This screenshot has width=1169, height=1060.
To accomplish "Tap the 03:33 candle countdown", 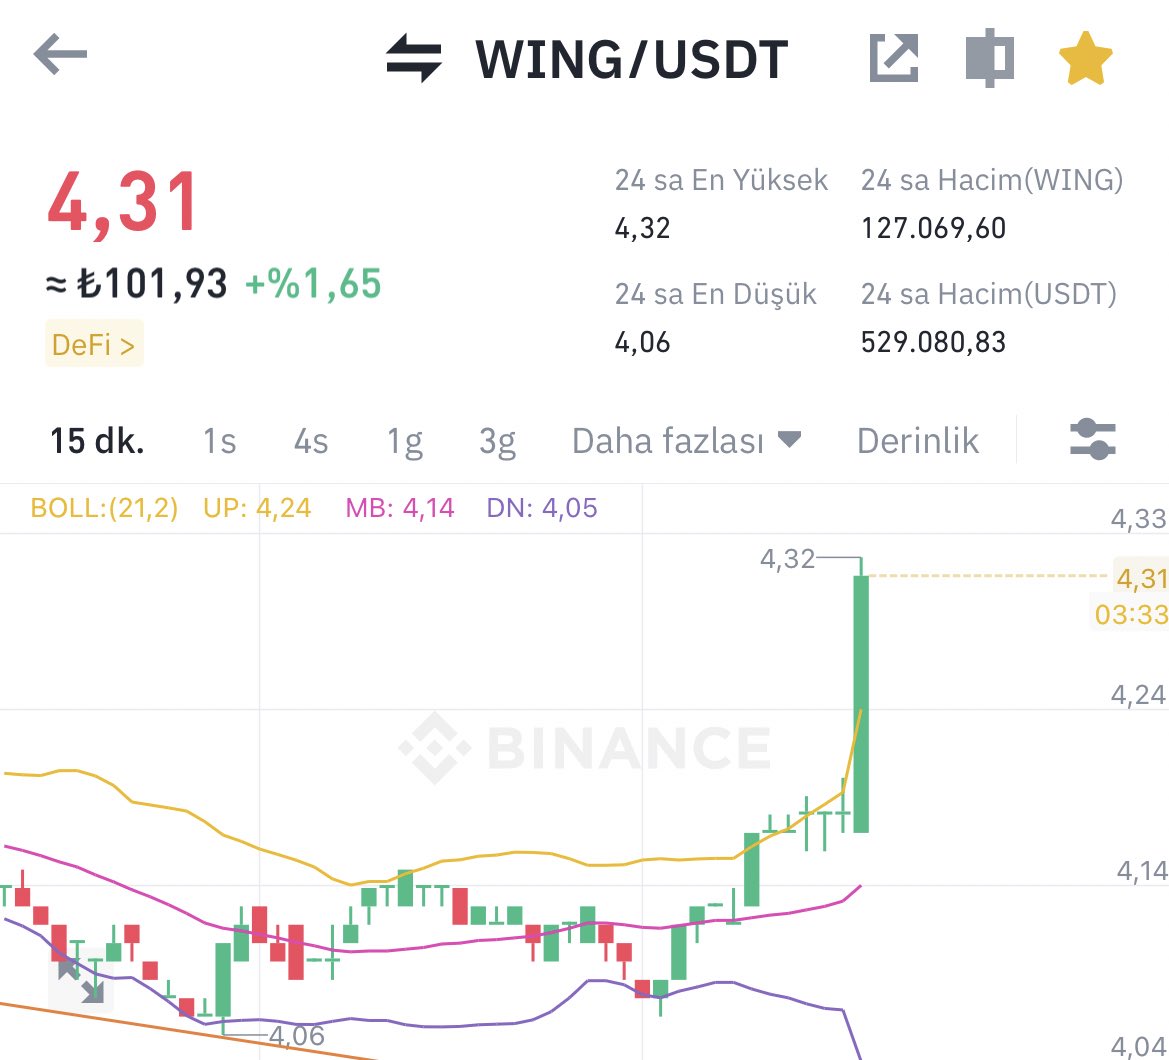I will point(1130,614).
